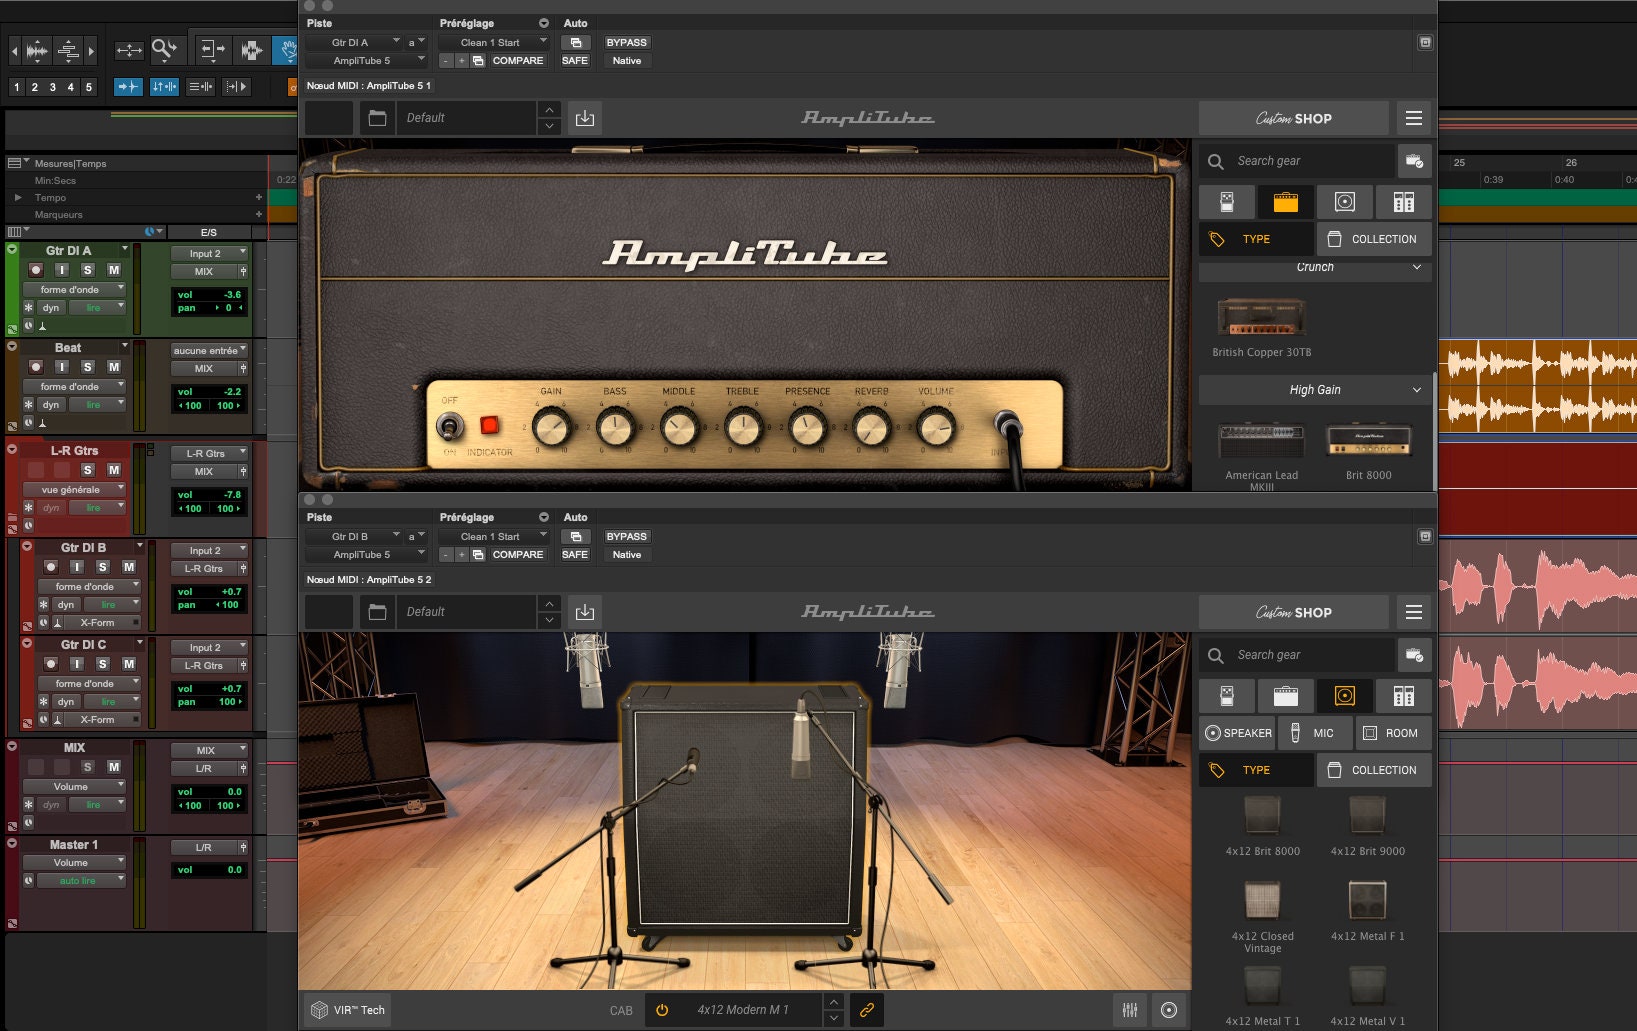Open the 'aucune entrée' input selector on Beat
The height and width of the screenshot is (1031, 1637).
click(x=209, y=350)
